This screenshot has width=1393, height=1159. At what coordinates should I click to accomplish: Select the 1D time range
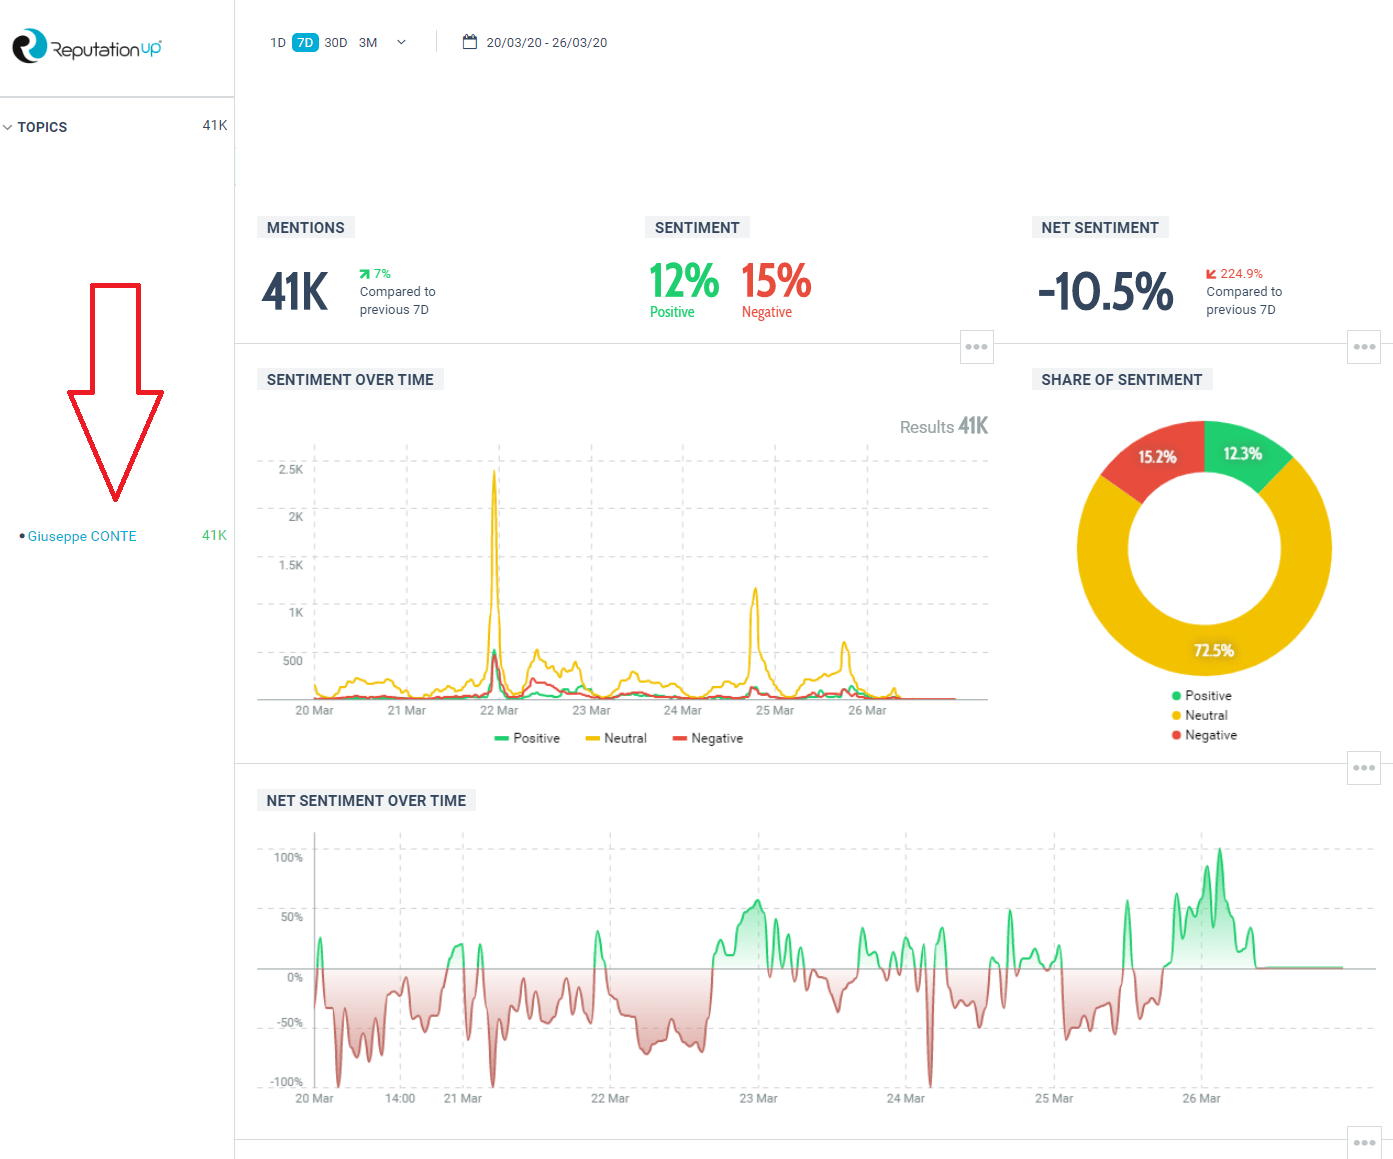click(x=278, y=42)
